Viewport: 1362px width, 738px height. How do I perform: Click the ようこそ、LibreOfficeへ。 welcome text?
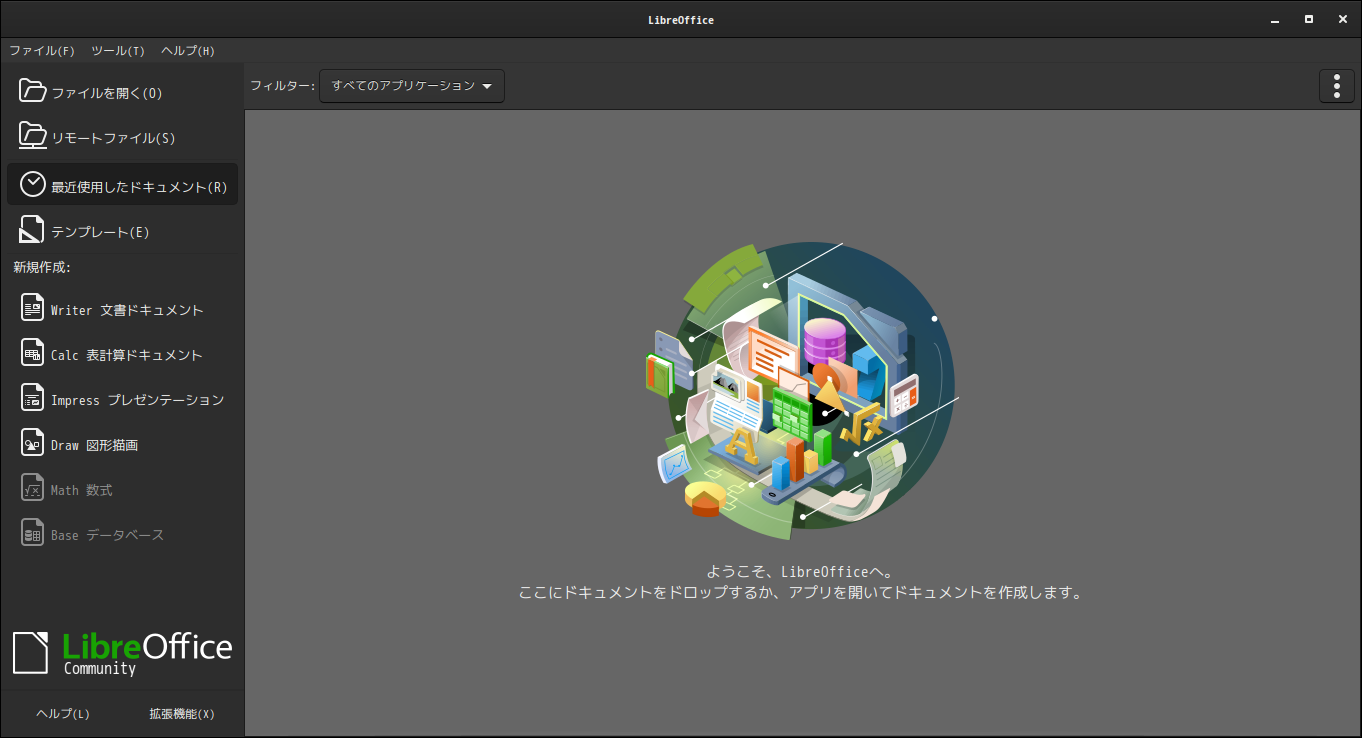pos(800,572)
